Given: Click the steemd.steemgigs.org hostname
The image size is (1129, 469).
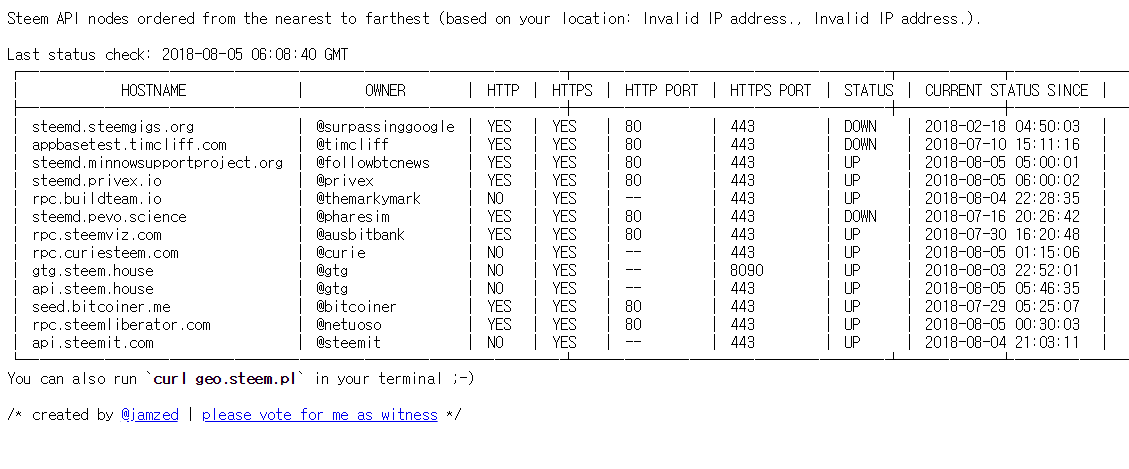Looking at the screenshot, I should pos(112,127).
